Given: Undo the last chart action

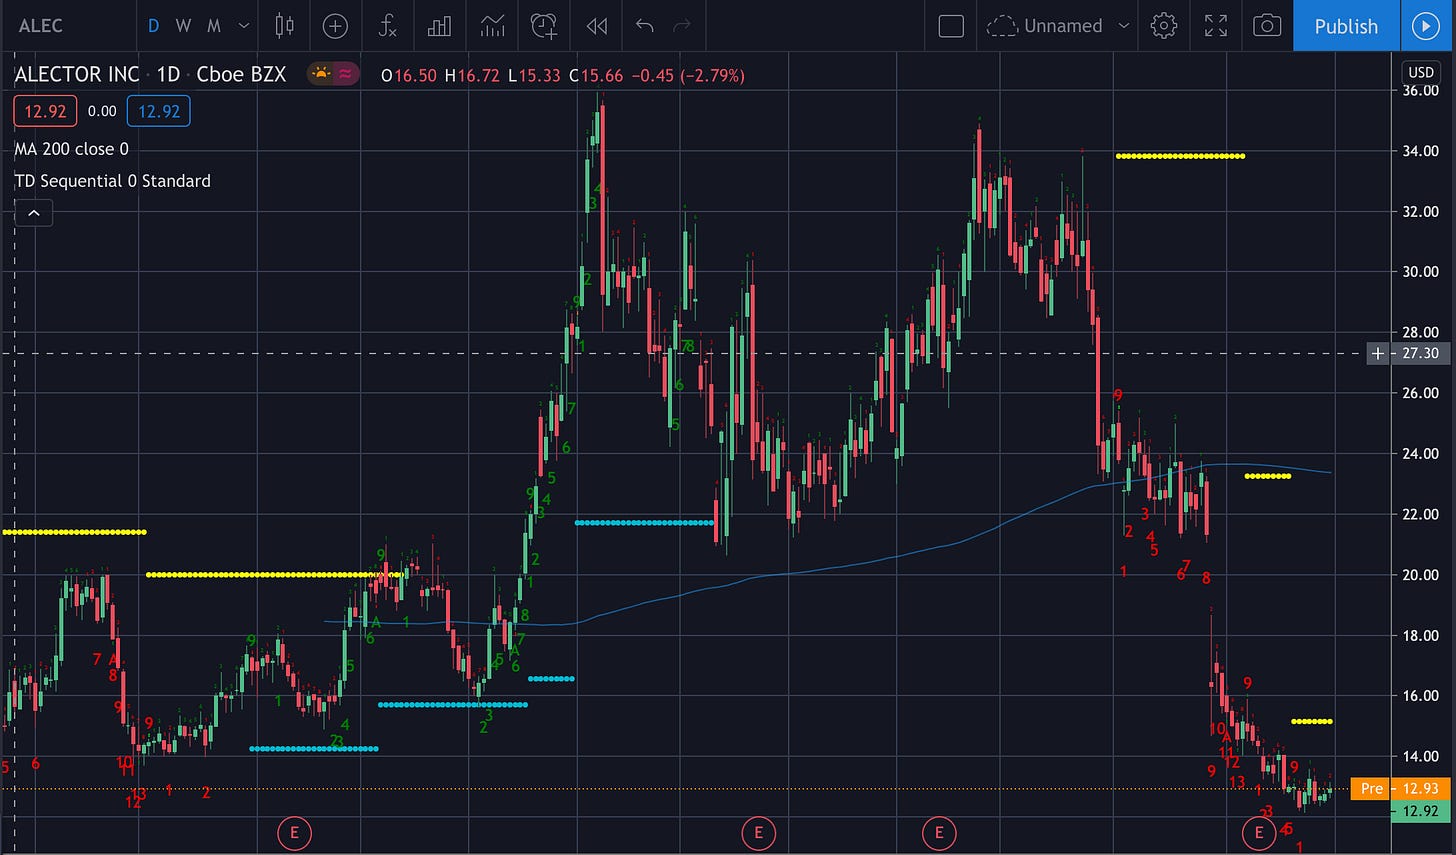Looking at the screenshot, I should (x=645, y=26).
